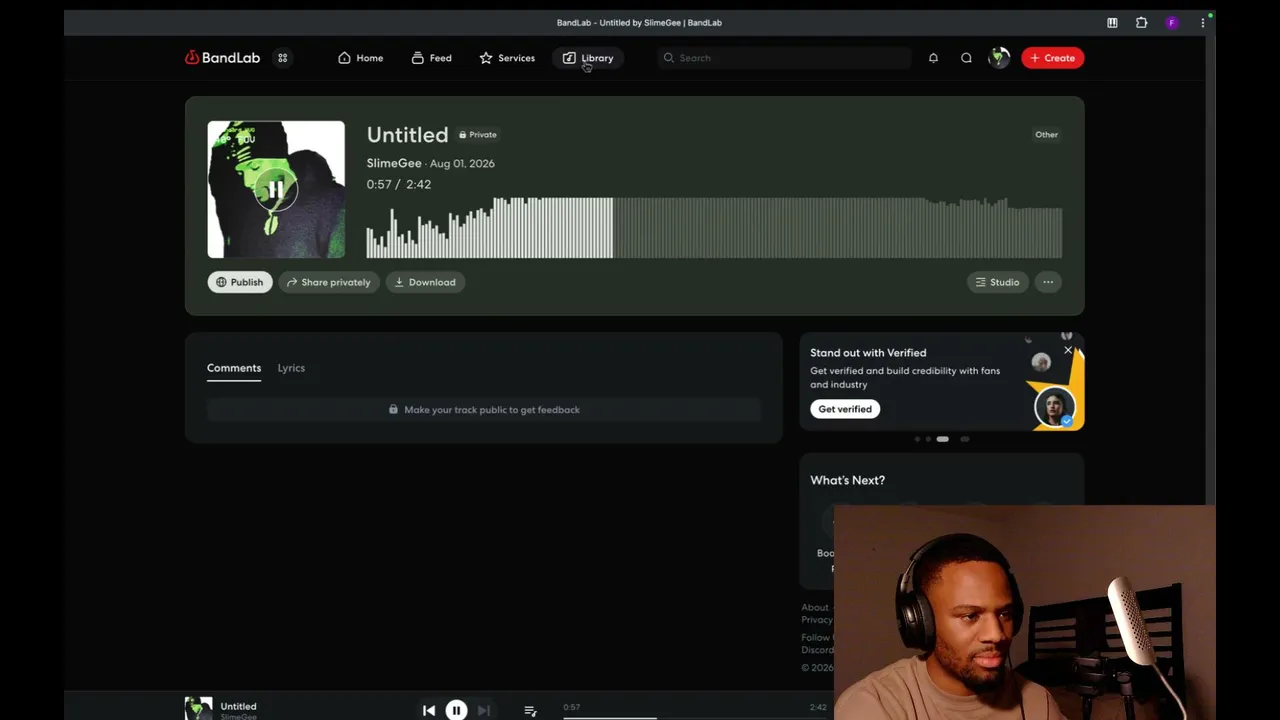
Task: Click the Publish button
Action: point(239,282)
